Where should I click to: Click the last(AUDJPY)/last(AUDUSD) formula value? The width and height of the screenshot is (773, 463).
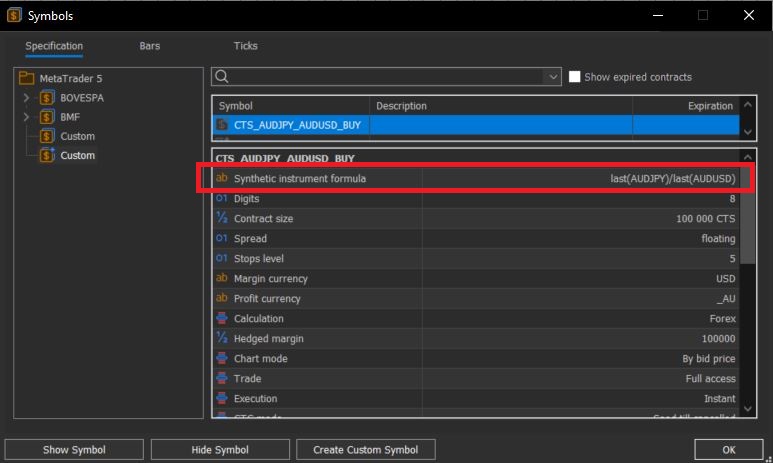[672, 178]
